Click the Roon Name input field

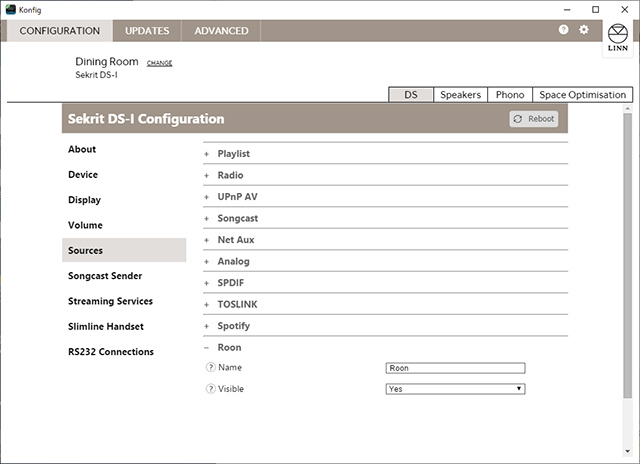[x=455, y=368]
